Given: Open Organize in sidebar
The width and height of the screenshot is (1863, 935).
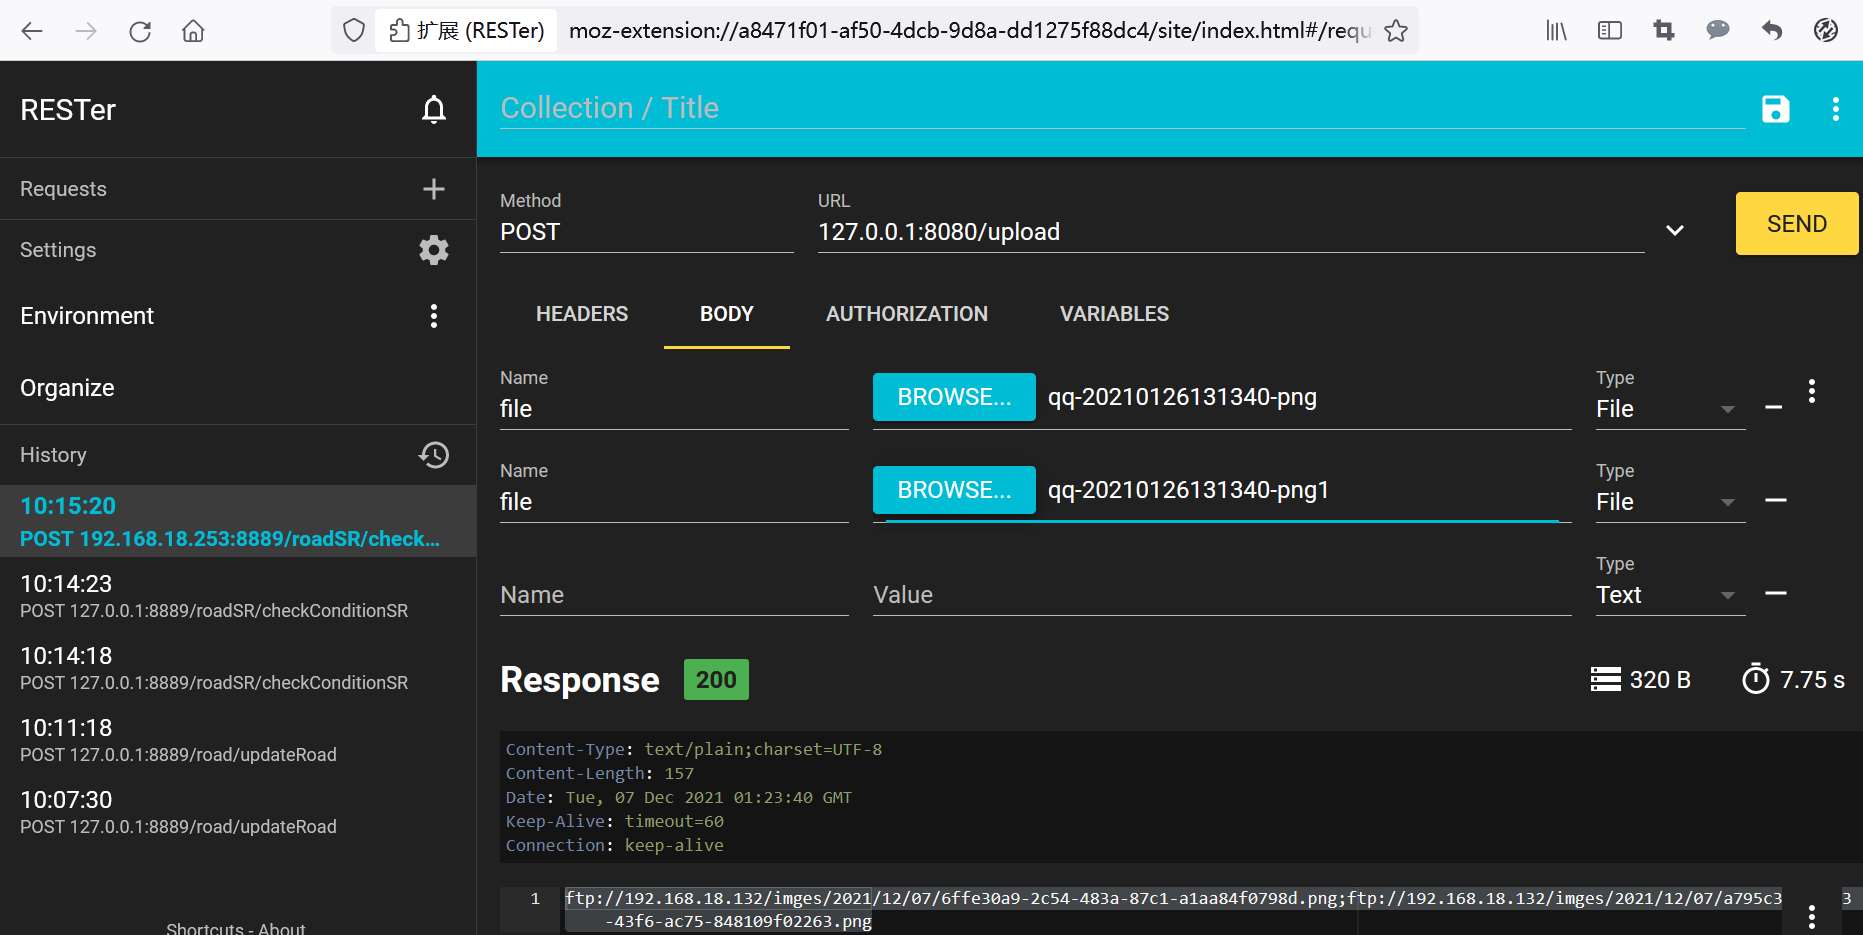Looking at the screenshot, I should pyautogui.click(x=67, y=388).
